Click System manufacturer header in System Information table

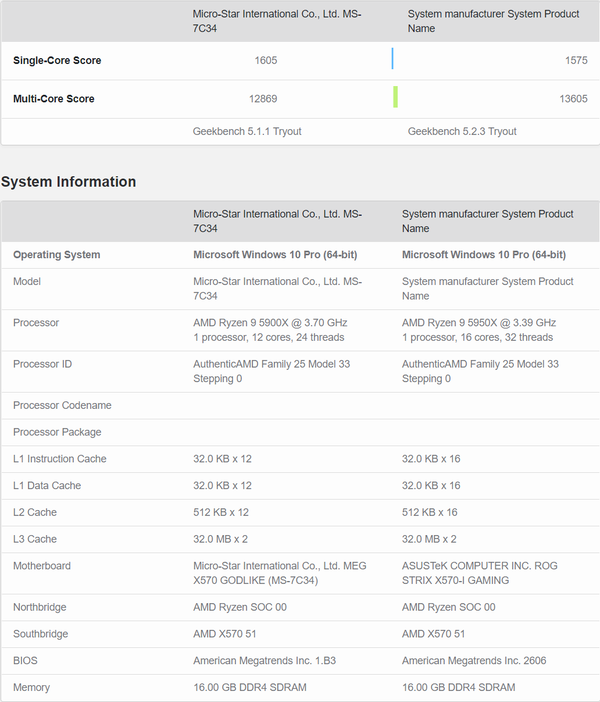[487, 221]
